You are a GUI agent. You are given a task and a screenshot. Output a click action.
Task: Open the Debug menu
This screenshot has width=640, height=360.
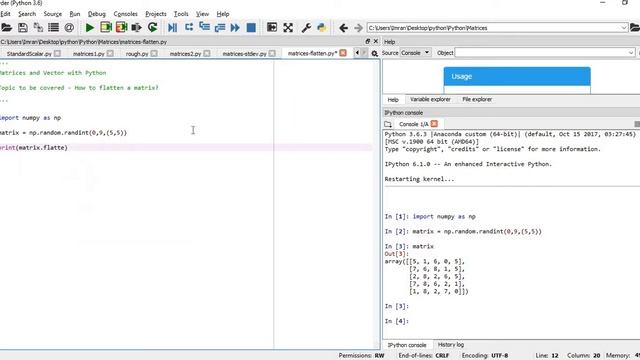97,14
